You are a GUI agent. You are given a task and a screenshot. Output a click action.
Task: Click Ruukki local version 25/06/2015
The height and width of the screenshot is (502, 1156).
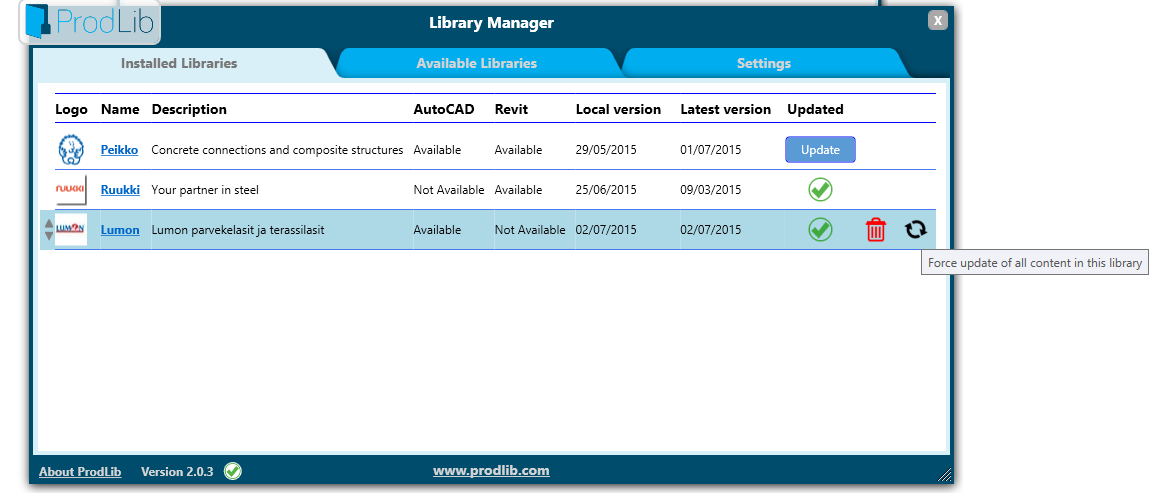(606, 190)
